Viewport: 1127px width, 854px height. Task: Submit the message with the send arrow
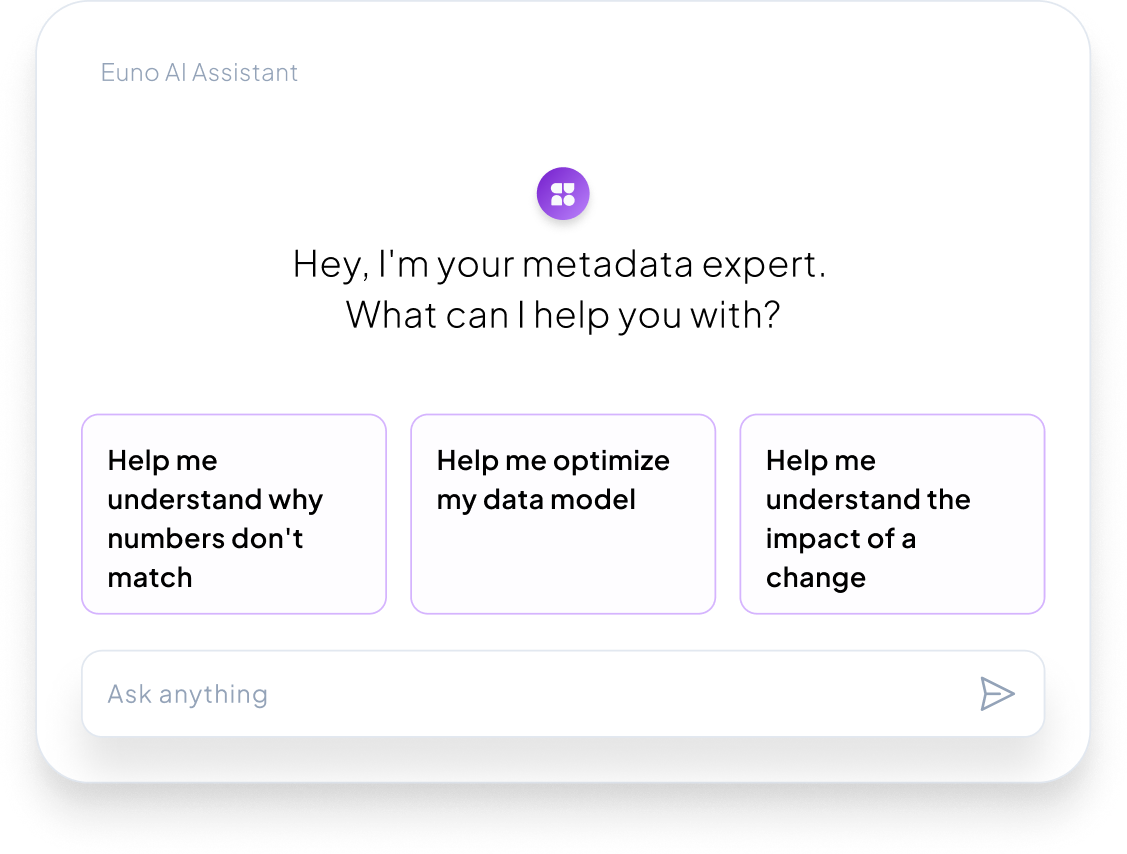(997, 694)
